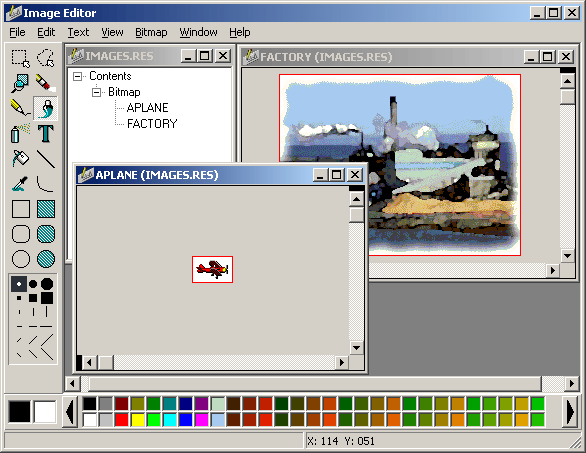Screen dimensions: 586x453
Task: Pick the magenta color swatch
Action: click(202, 420)
